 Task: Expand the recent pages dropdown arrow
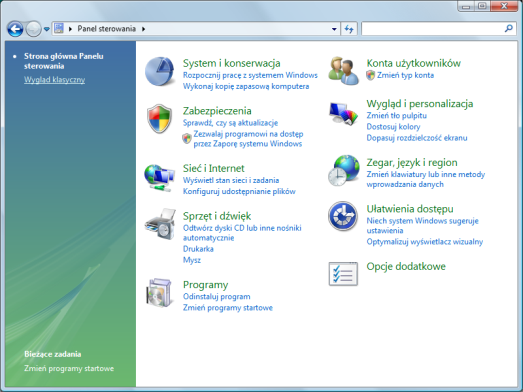pos(47,29)
